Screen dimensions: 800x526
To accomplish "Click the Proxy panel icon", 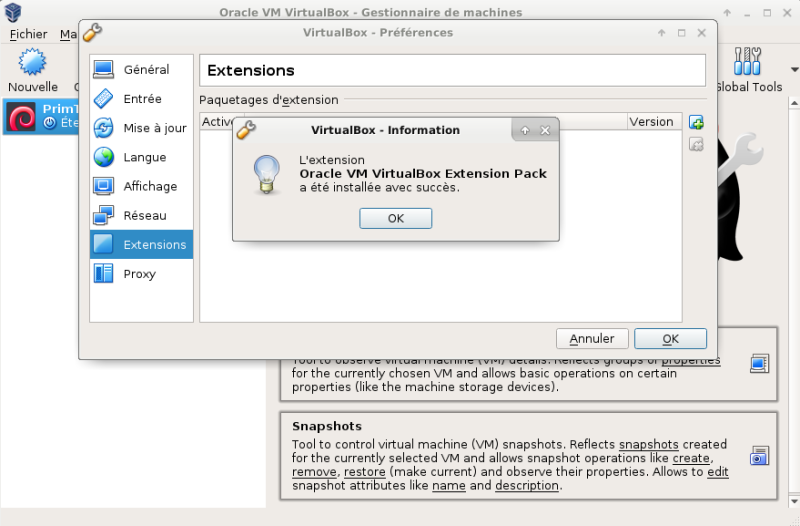I will tap(104, 273).
